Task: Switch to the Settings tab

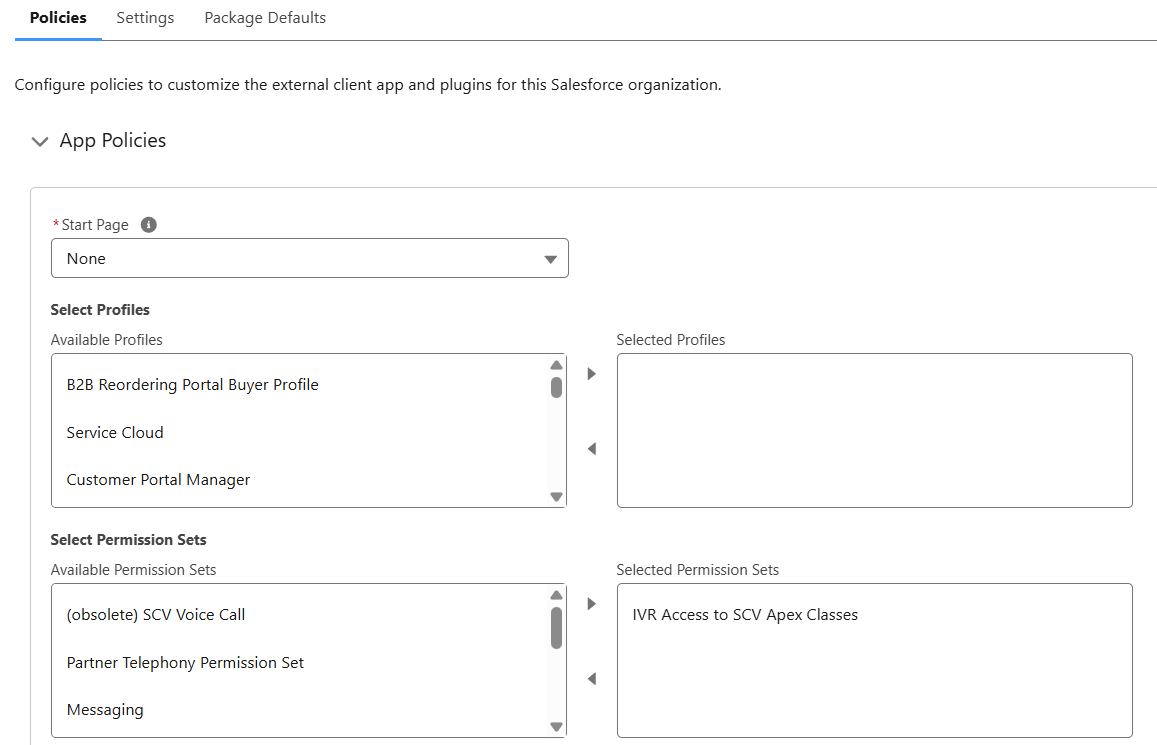Action: click(x=144, y=17)
